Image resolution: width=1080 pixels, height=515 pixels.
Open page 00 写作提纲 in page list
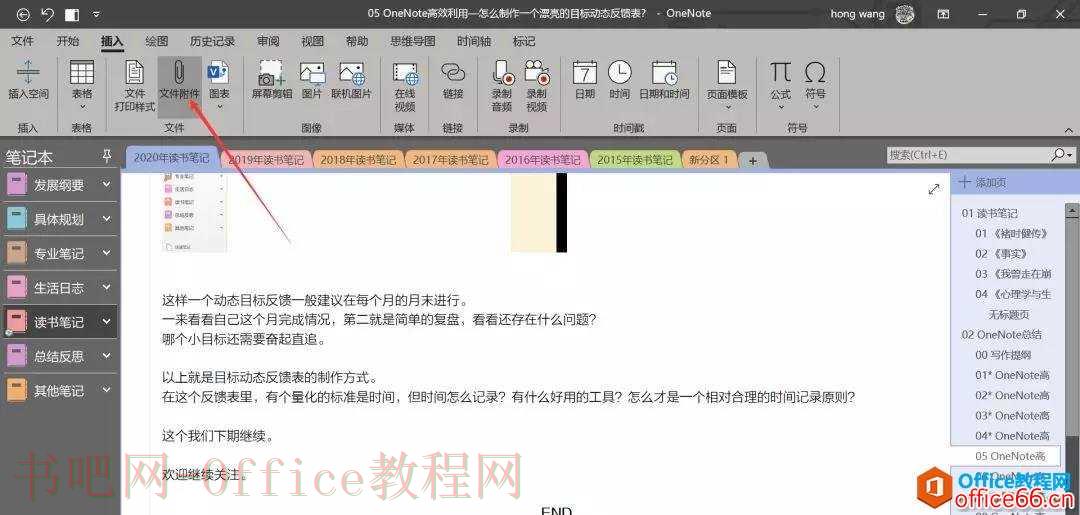pyautogui.click(x=1002, y=355)
